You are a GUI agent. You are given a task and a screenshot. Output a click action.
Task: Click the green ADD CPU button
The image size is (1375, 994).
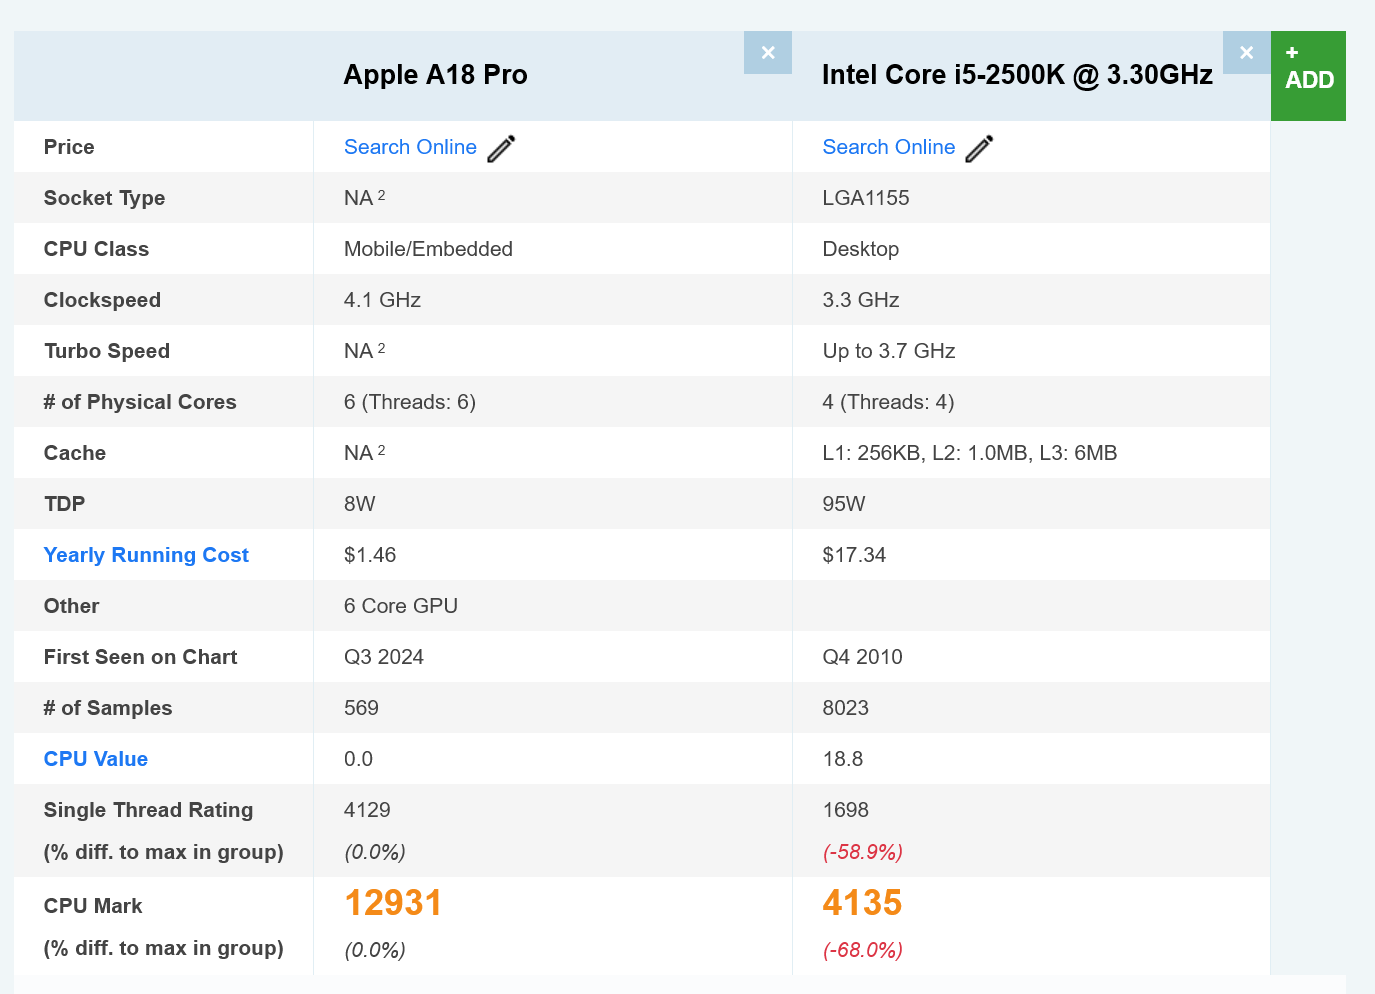tap(1308, 76)
